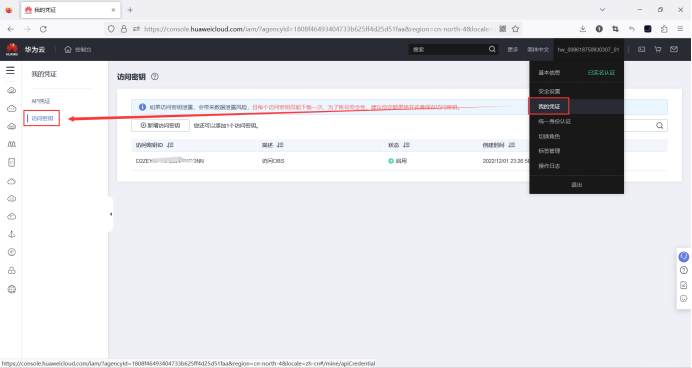Click the 新增访问密钥 button
The image size is (692, 368).
click(x=160, y=125)
